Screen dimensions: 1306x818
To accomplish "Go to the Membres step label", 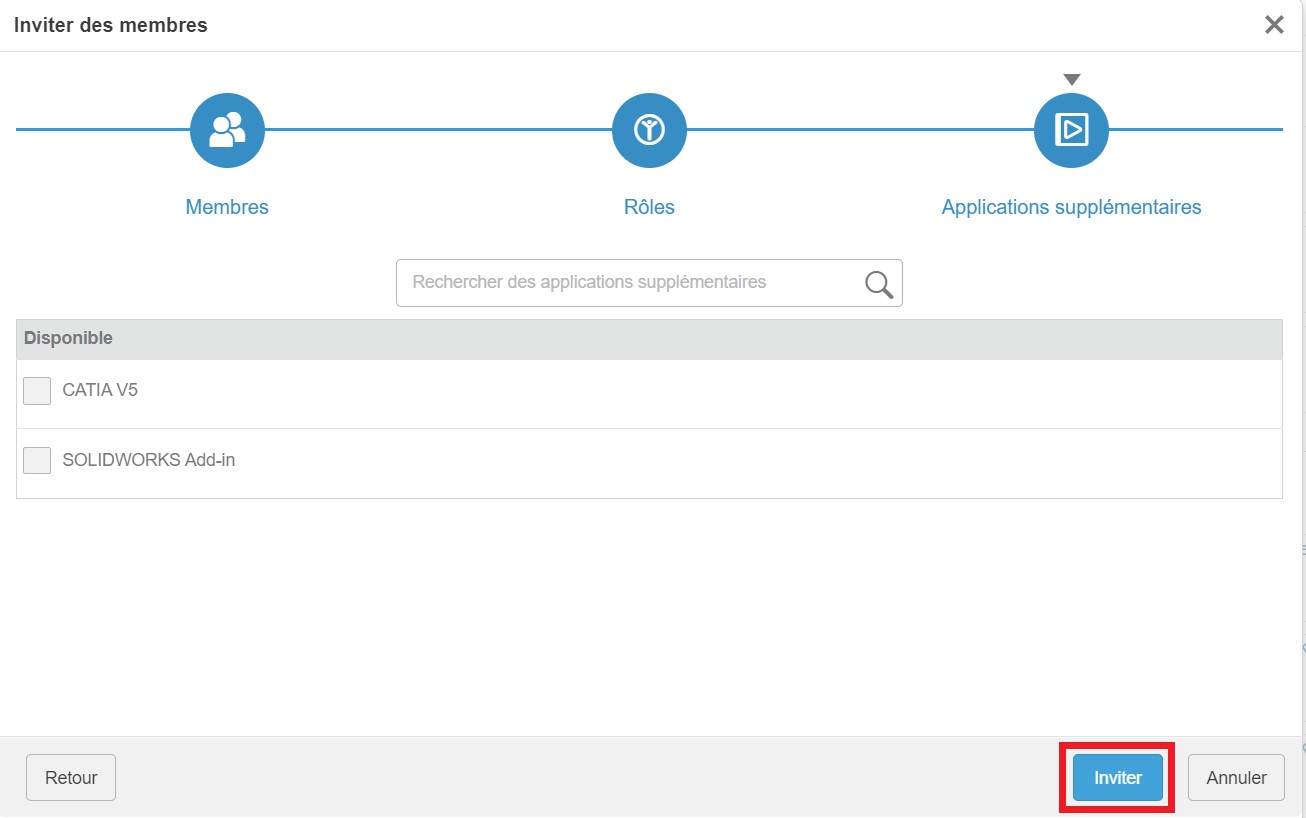I will click(227, 207).
